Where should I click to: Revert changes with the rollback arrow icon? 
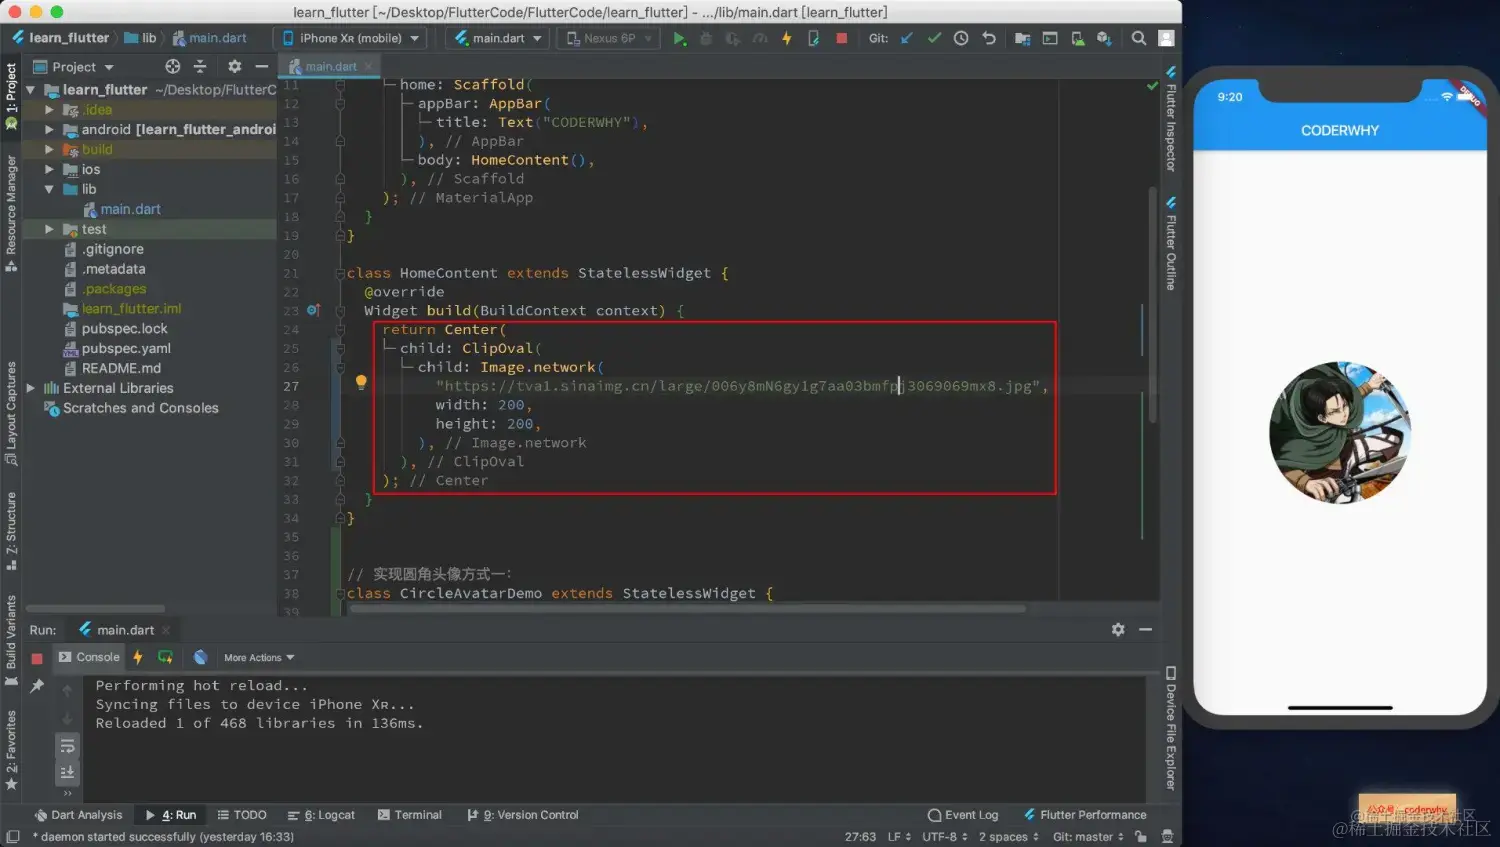989,38
